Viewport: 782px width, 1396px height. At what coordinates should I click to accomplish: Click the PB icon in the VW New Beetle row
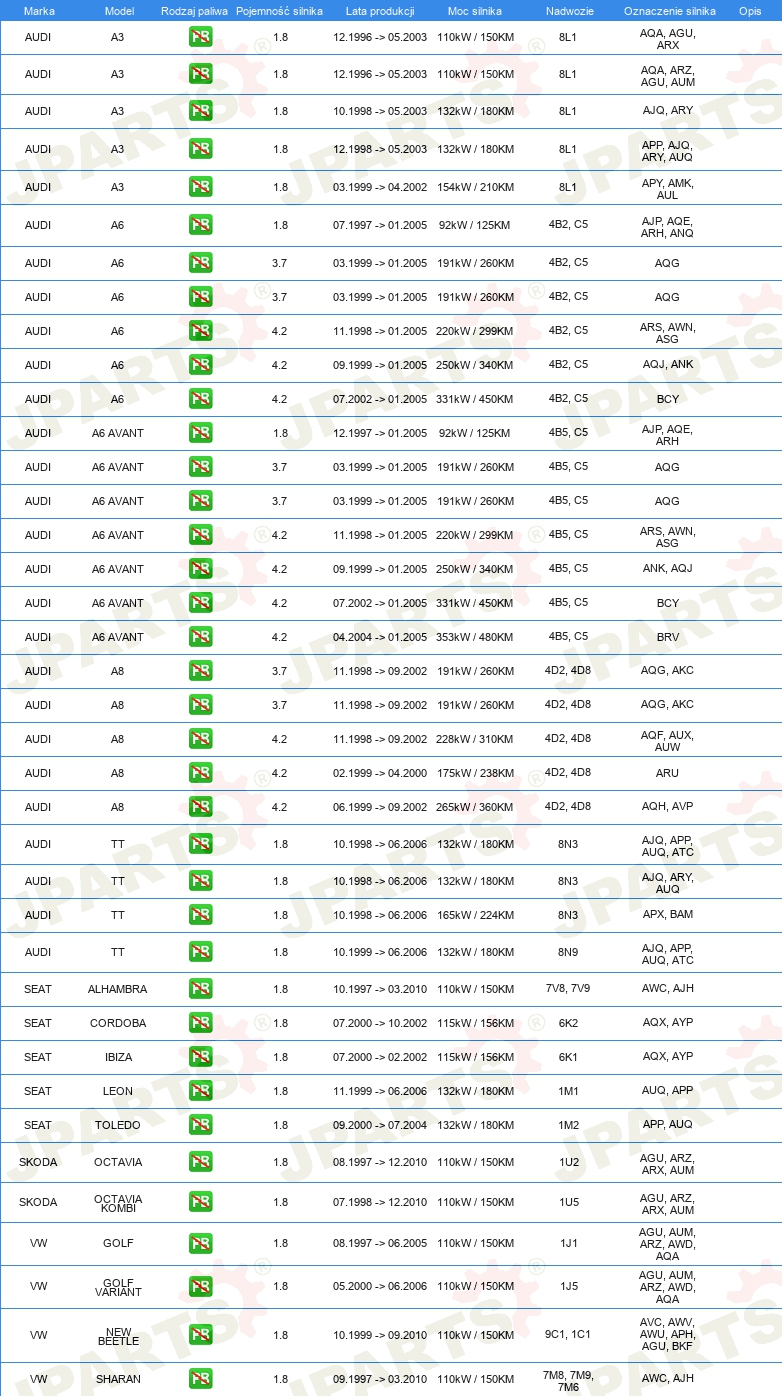point(200,1335)
